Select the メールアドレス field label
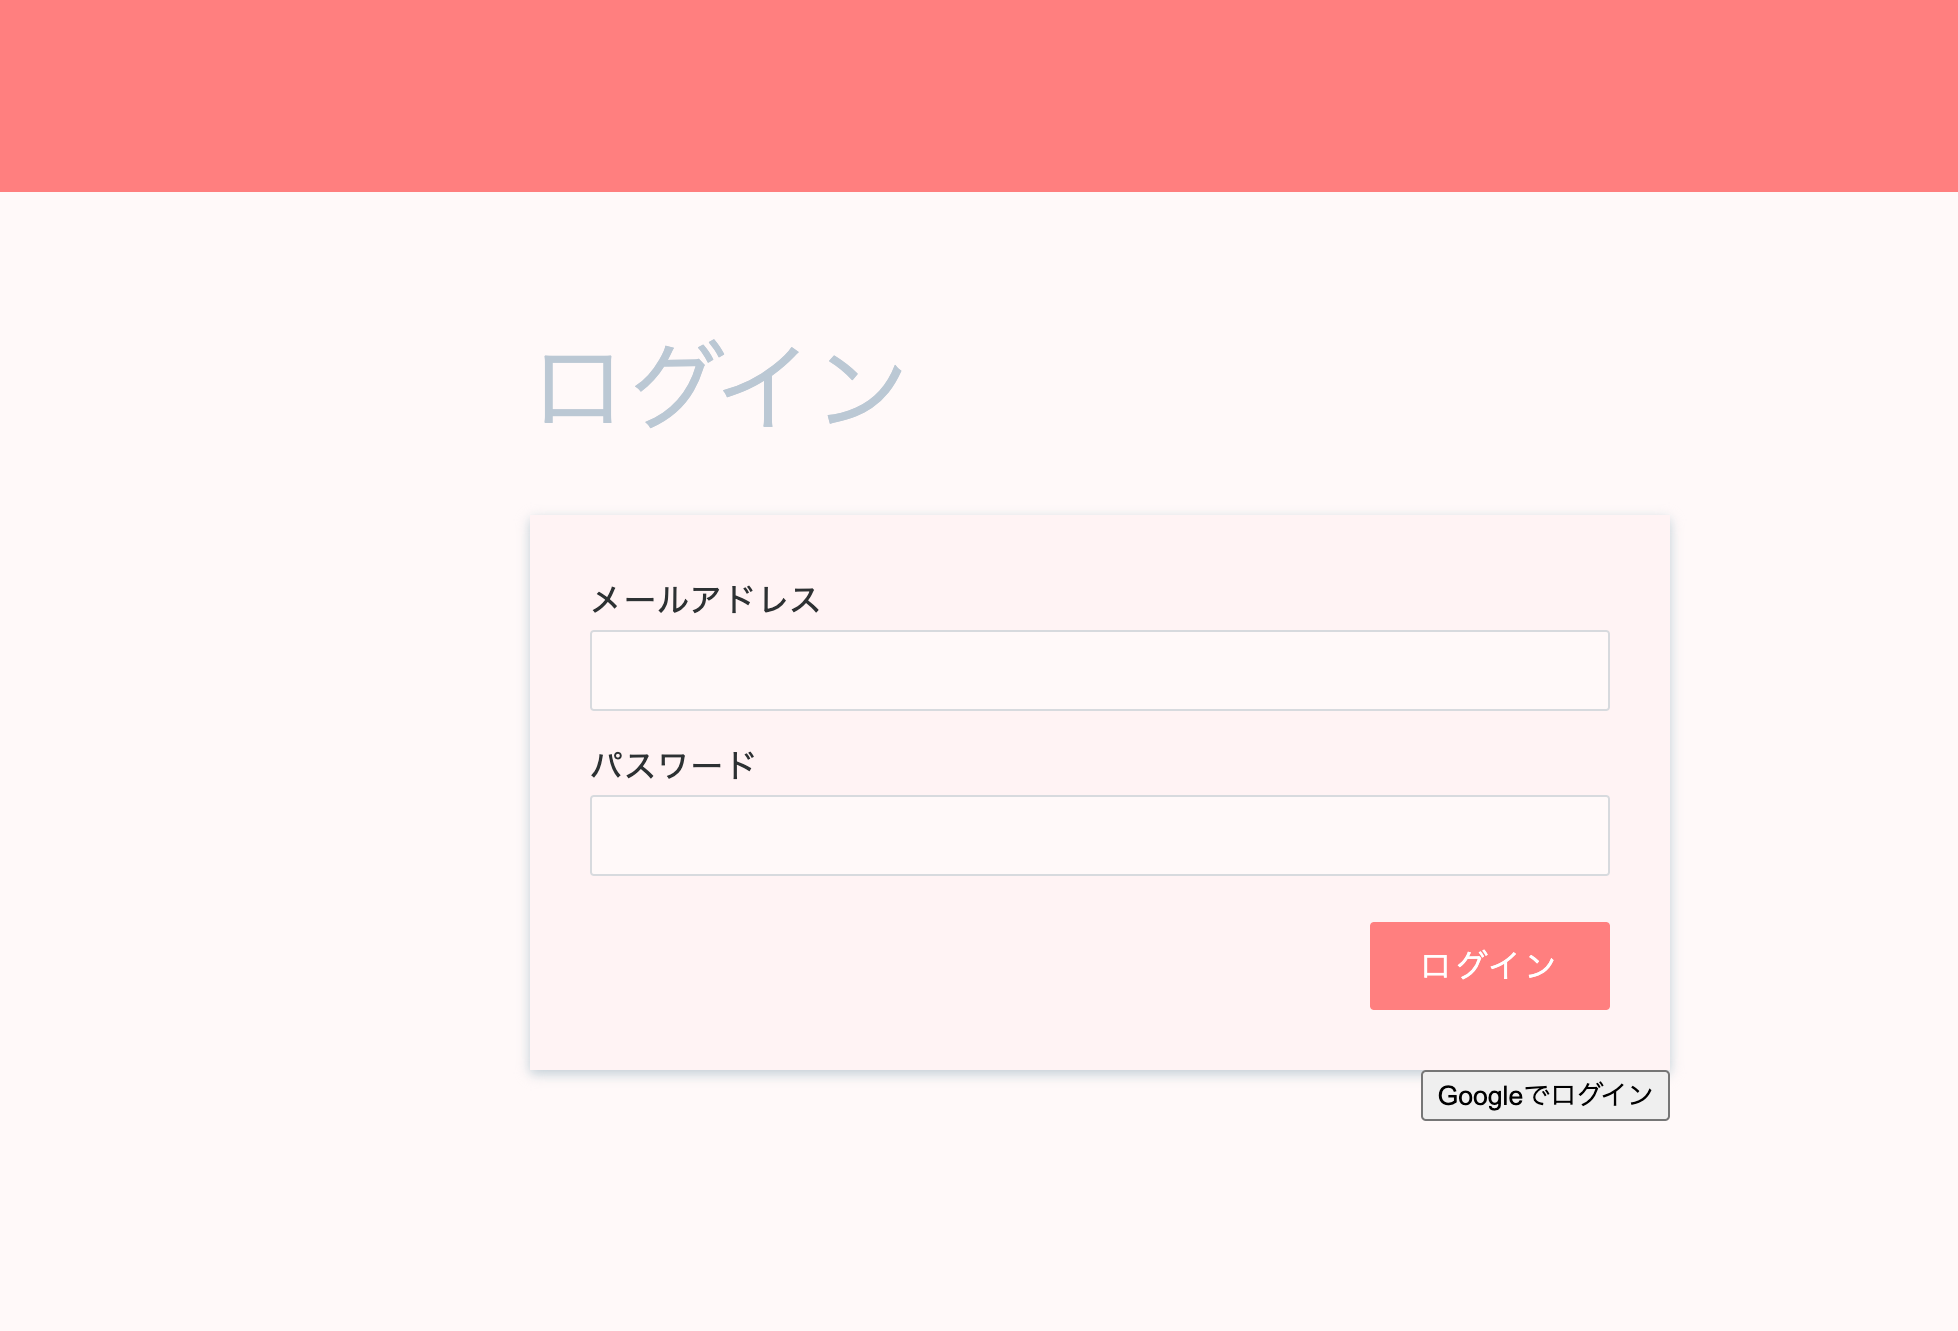Image resolution: width=1958 pixels, height=1331 pixels. 705,598
